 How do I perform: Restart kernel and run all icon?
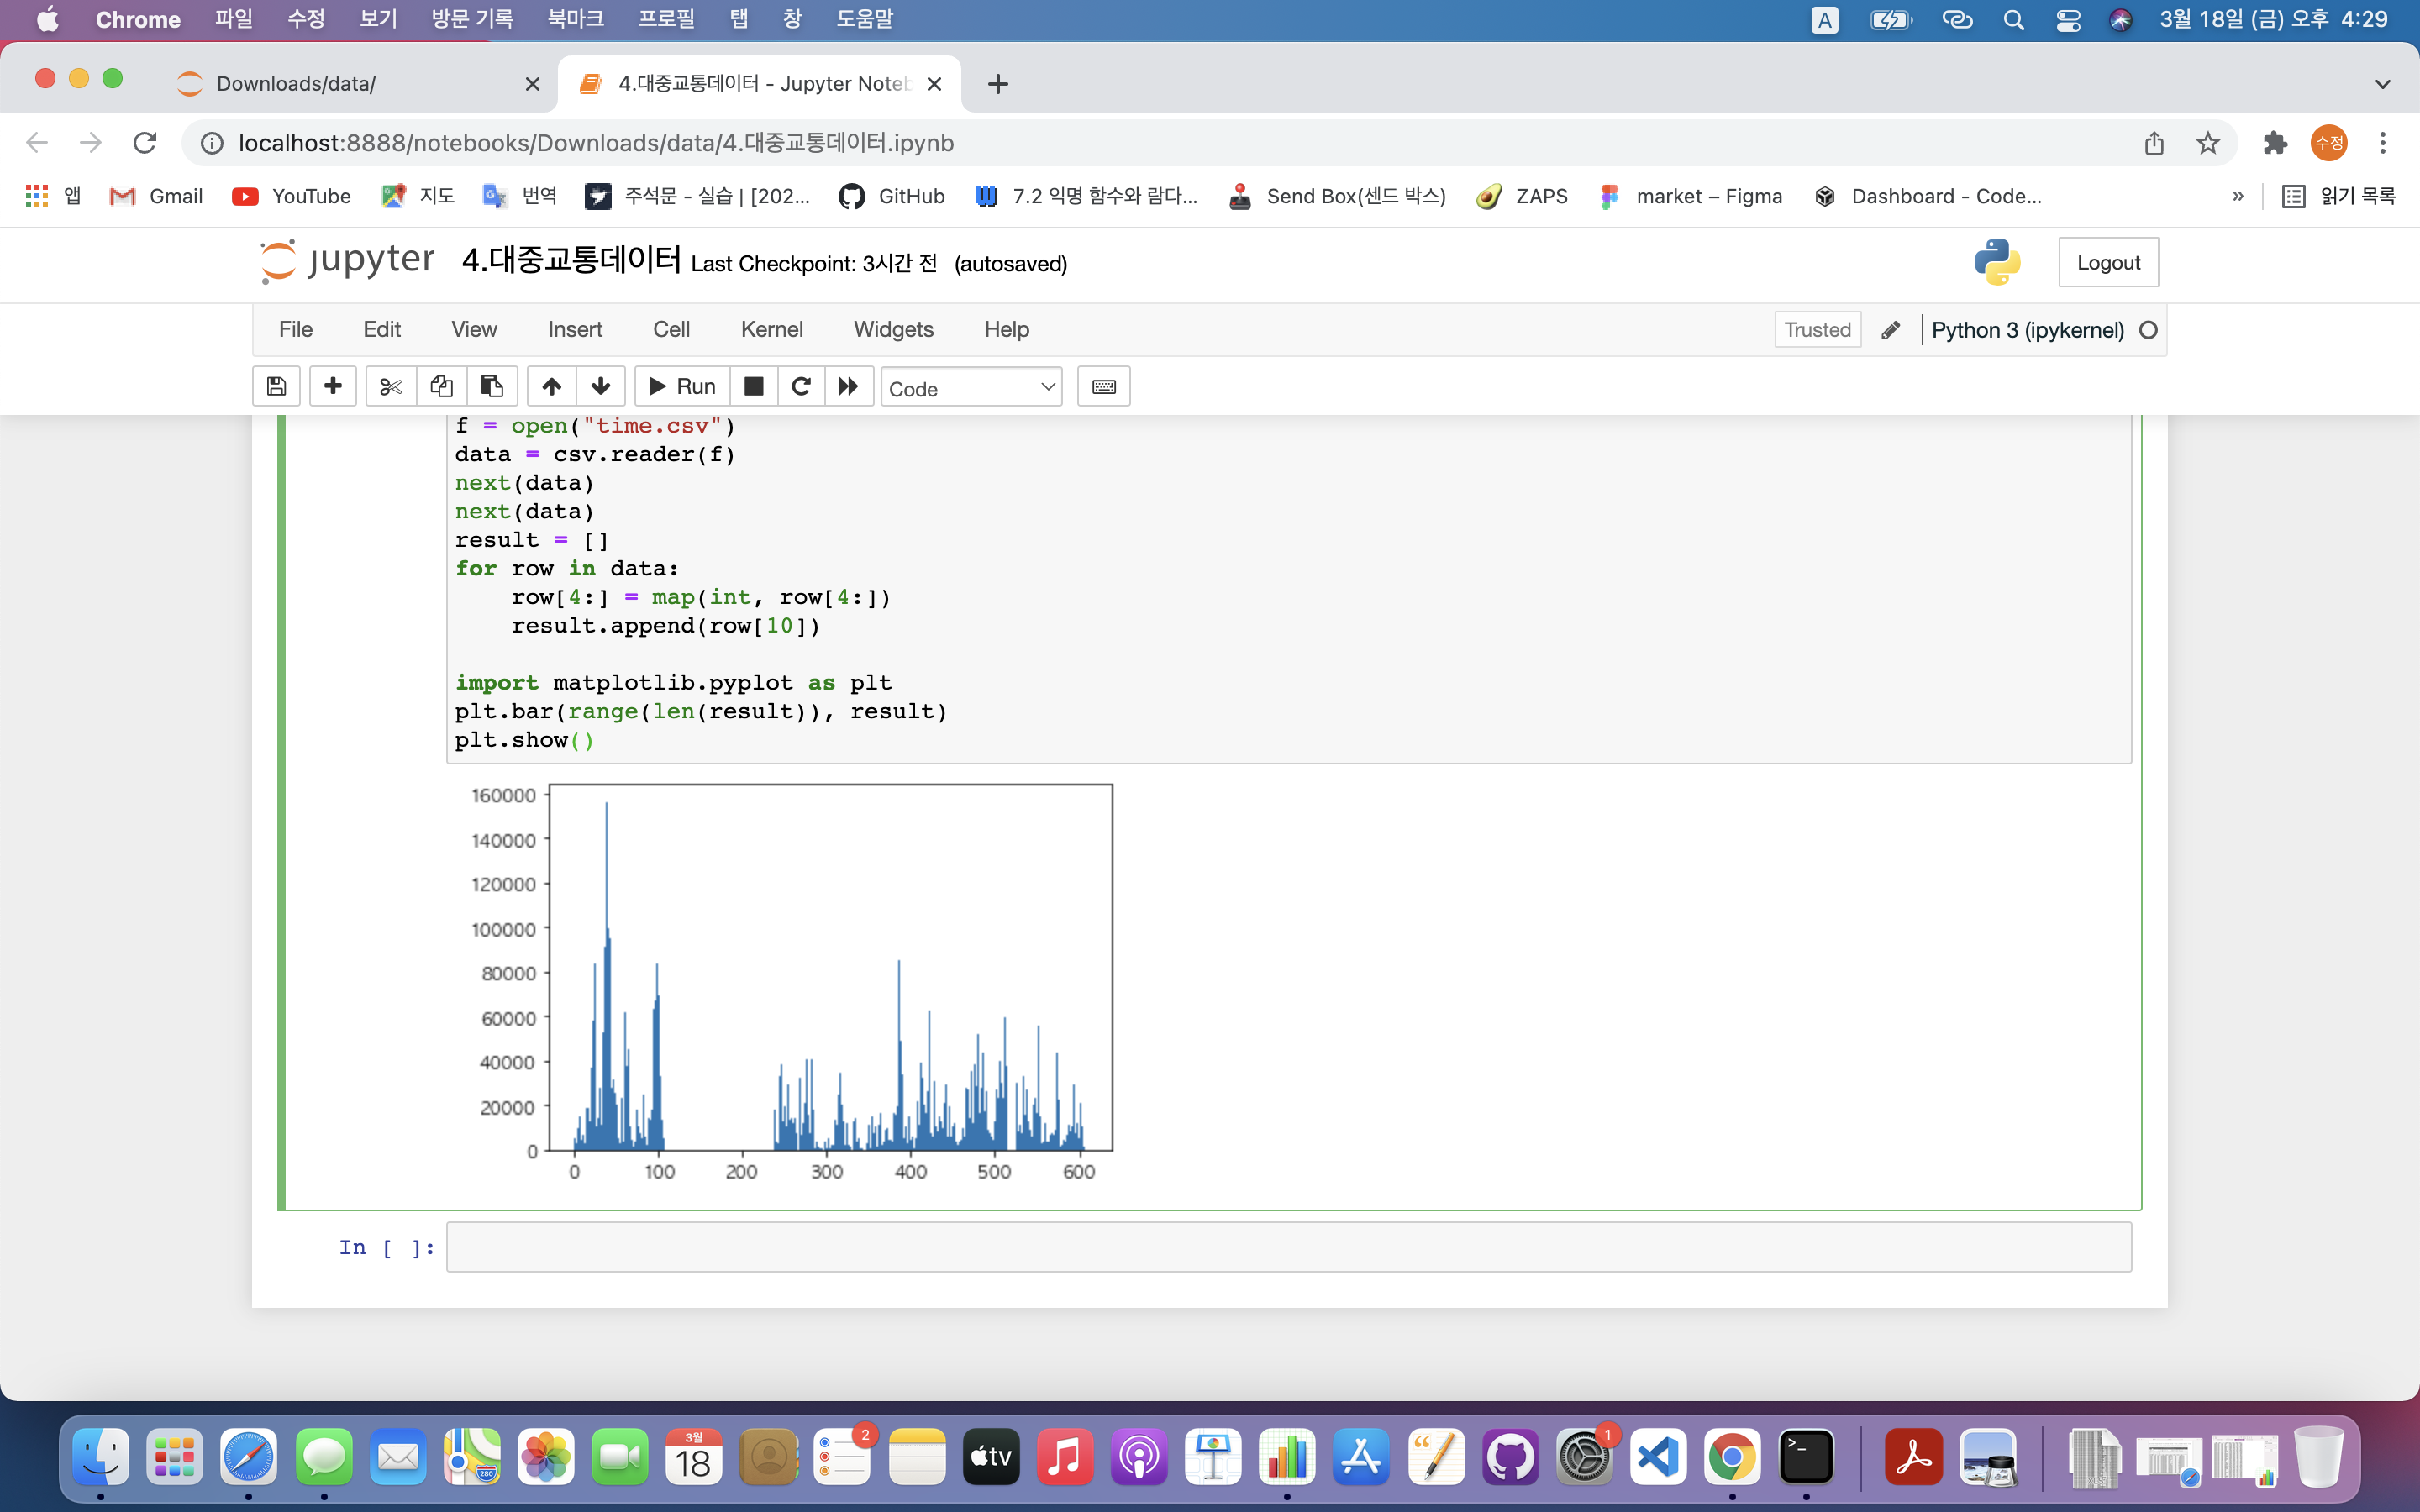click(x=848, y=387)
